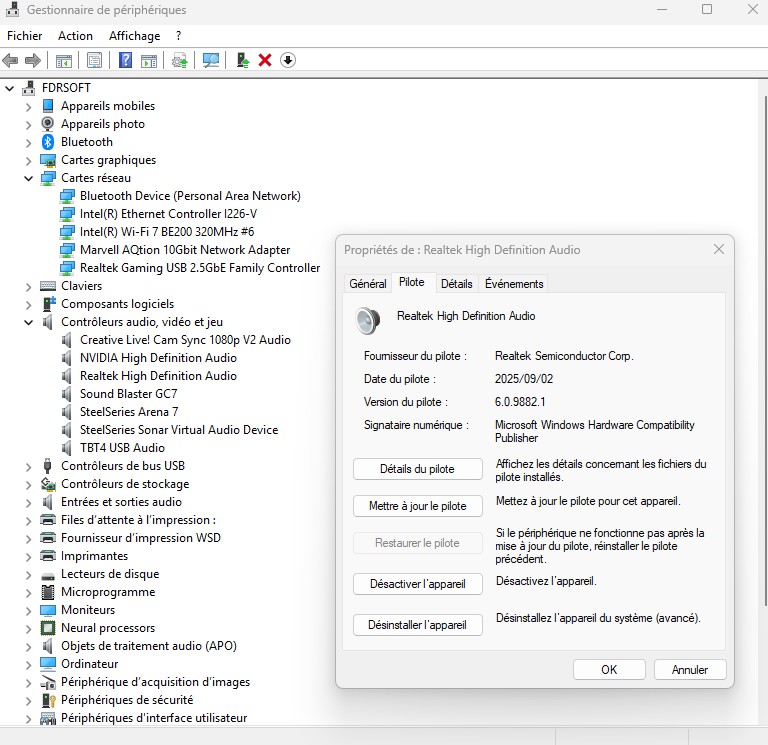768x745 pixels.
Task: Expand the Imprimantes node
Action: click(28, 556)
